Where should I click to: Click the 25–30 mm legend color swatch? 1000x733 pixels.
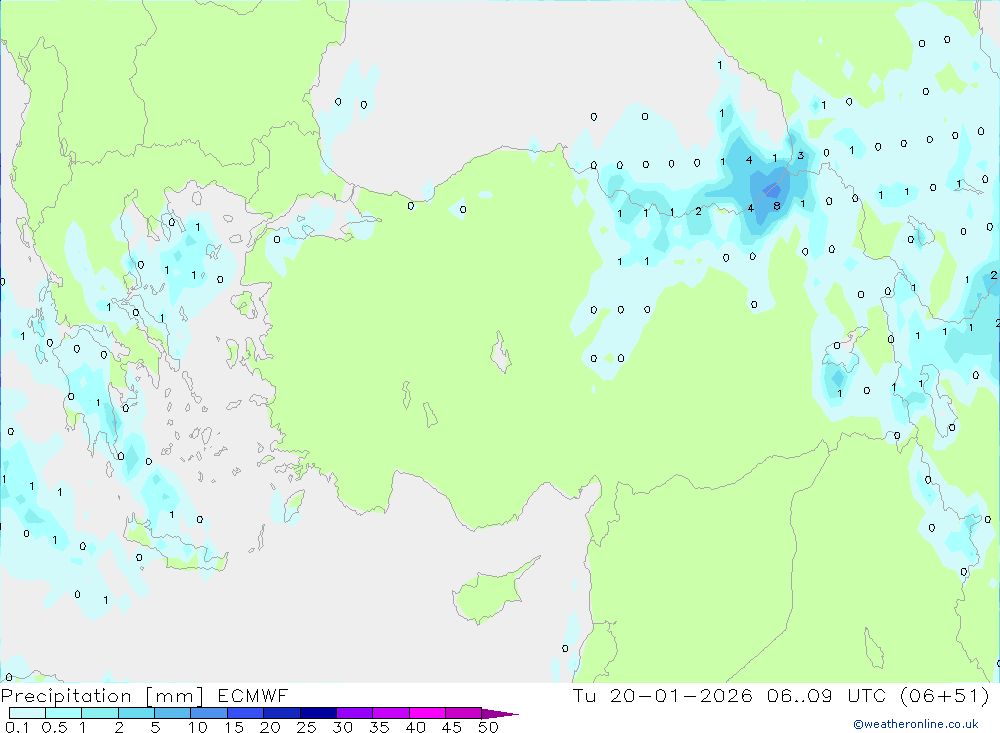[318, 713]
